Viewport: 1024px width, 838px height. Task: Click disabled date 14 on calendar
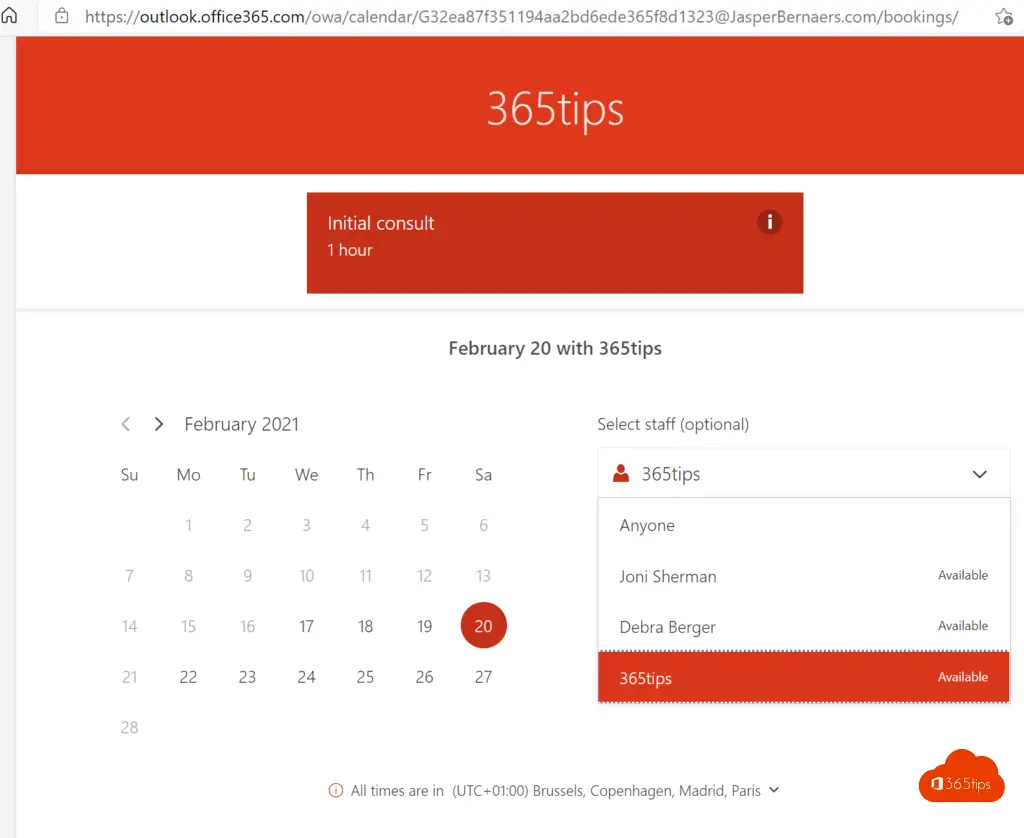(129, 626)
